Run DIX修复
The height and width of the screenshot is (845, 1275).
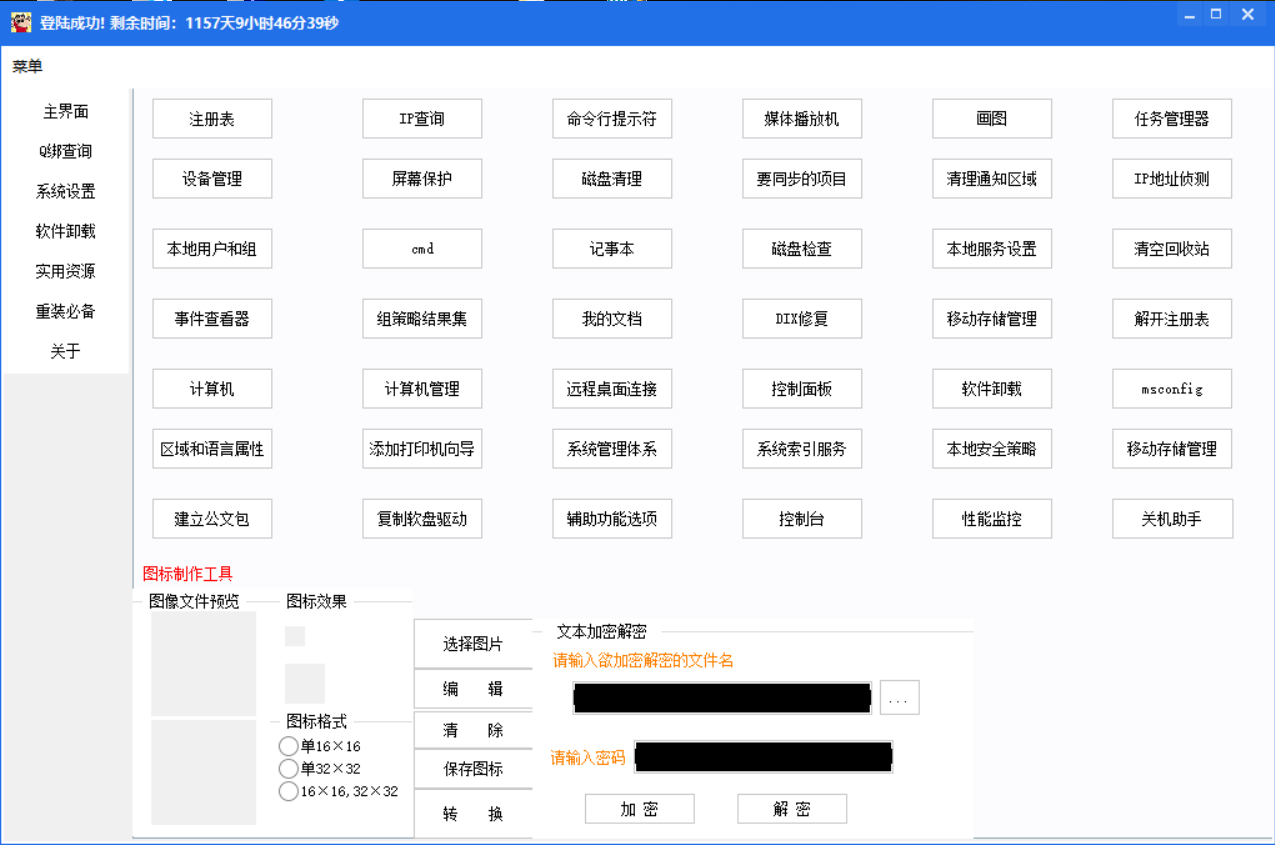coord(802,319)
